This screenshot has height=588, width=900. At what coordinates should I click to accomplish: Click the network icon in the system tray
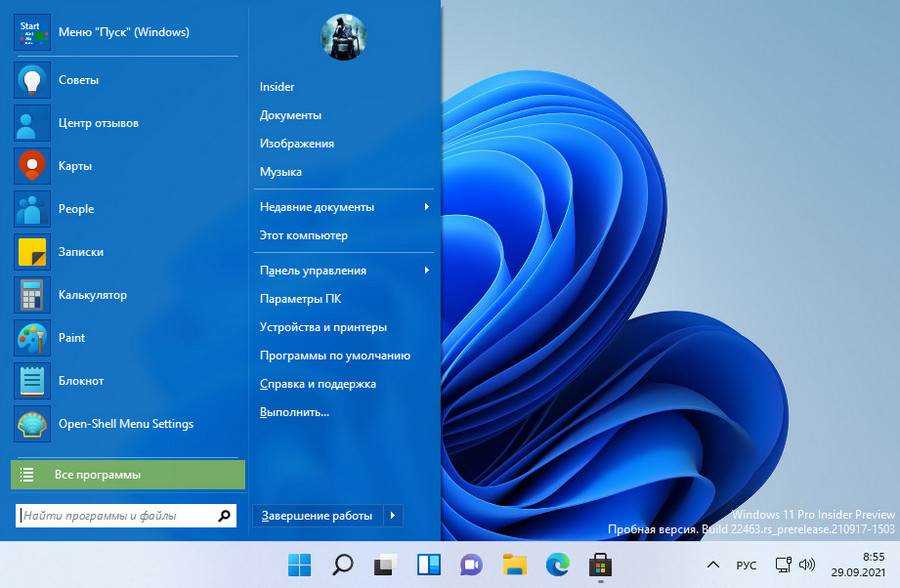783,565
